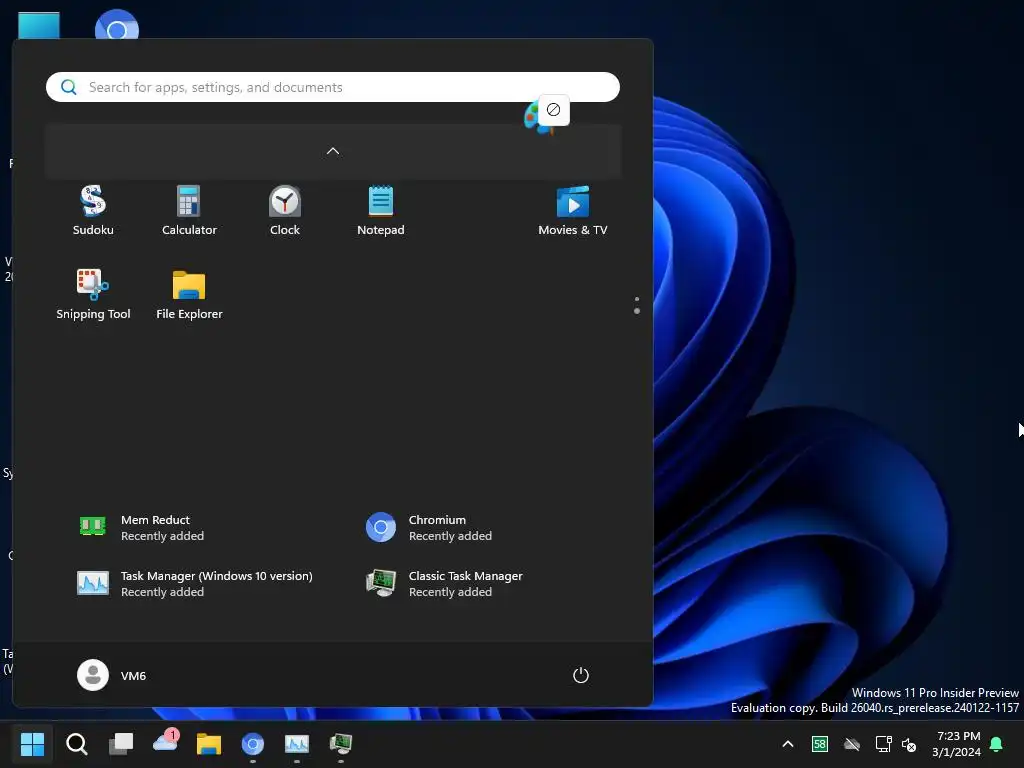This screenshot has height=768, width=1024.
Task: Click the power button in Start
Action: (x=581, y=675)
